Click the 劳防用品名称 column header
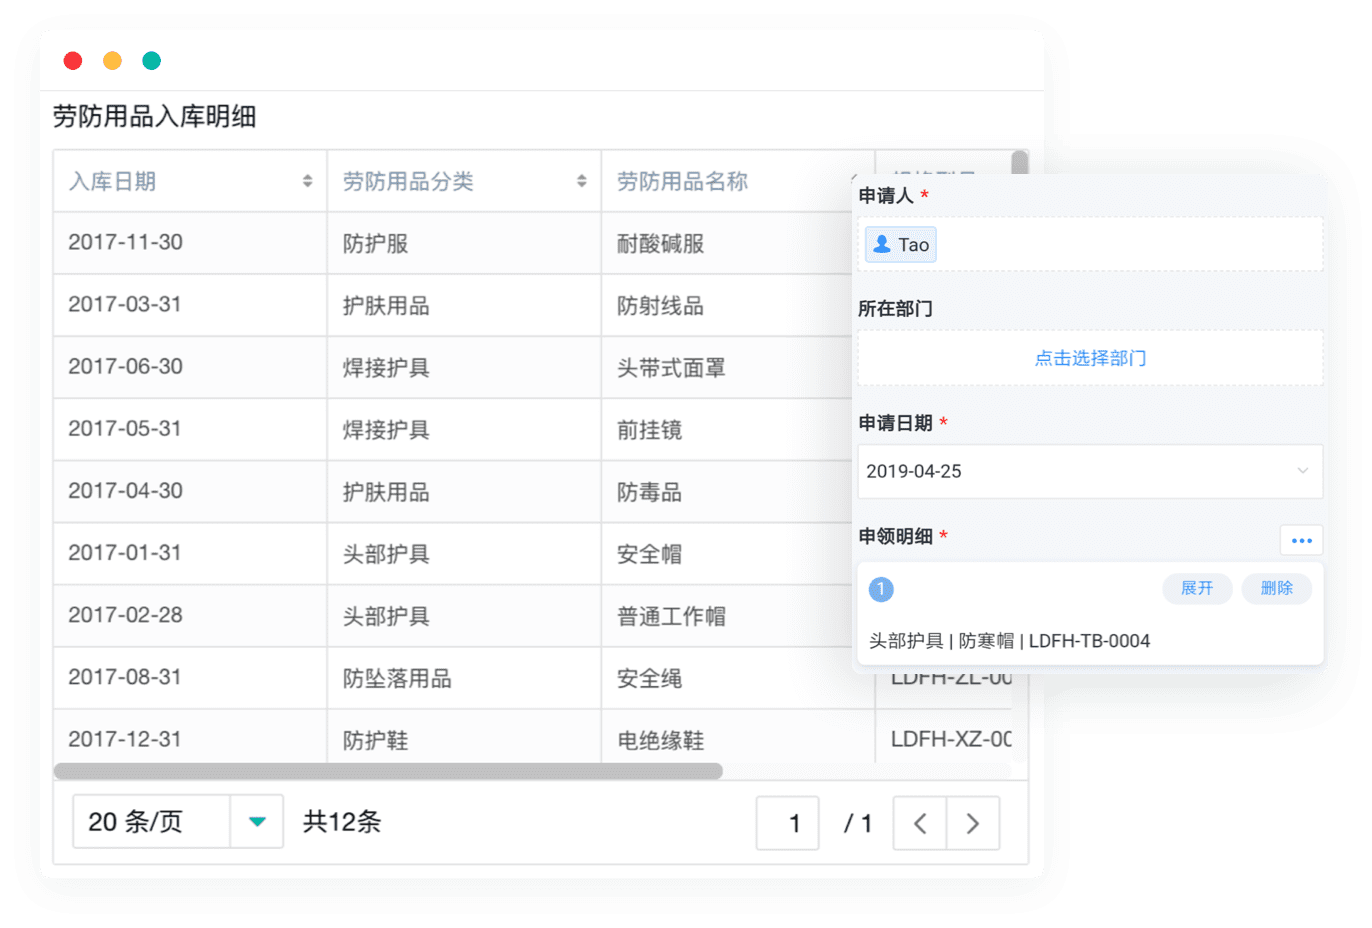1372x928 pixels. tap(683, 181)
